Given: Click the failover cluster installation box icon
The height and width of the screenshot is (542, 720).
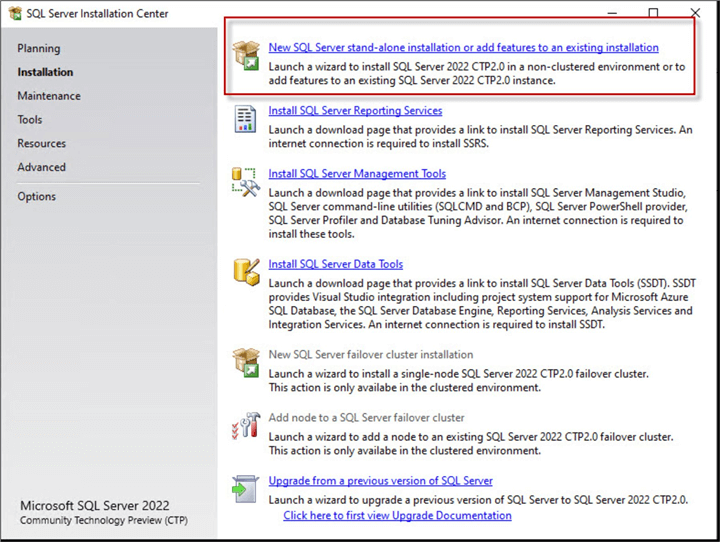Looking at the screenshot, I should click(246, 362).
